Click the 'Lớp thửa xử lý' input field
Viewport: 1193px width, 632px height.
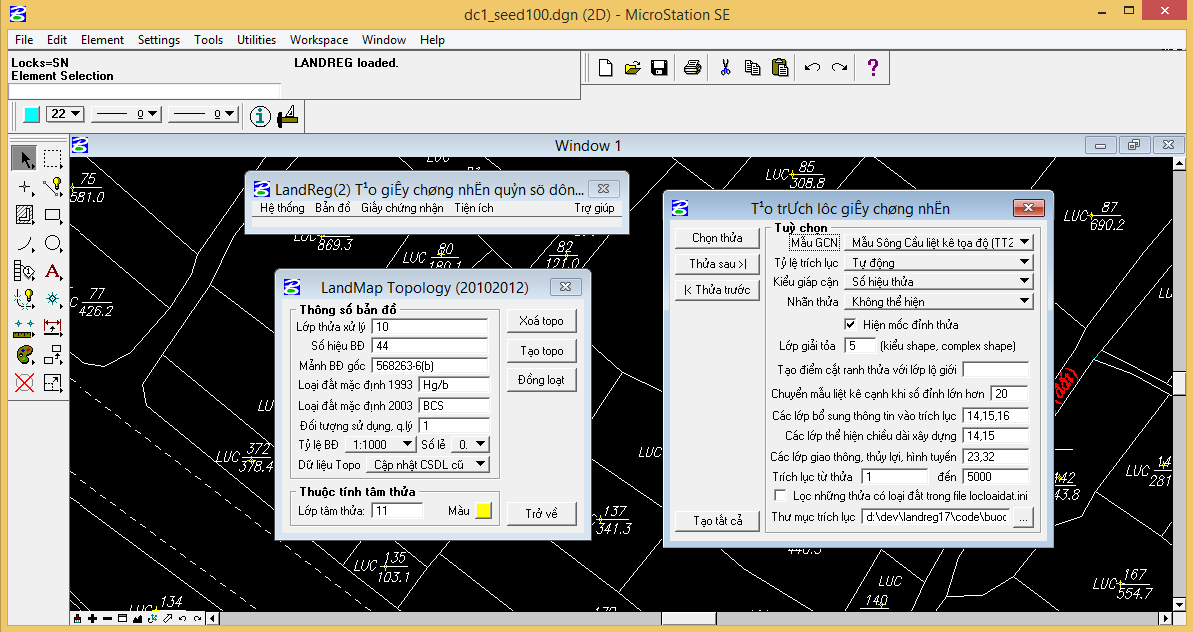tap(430, 327)
